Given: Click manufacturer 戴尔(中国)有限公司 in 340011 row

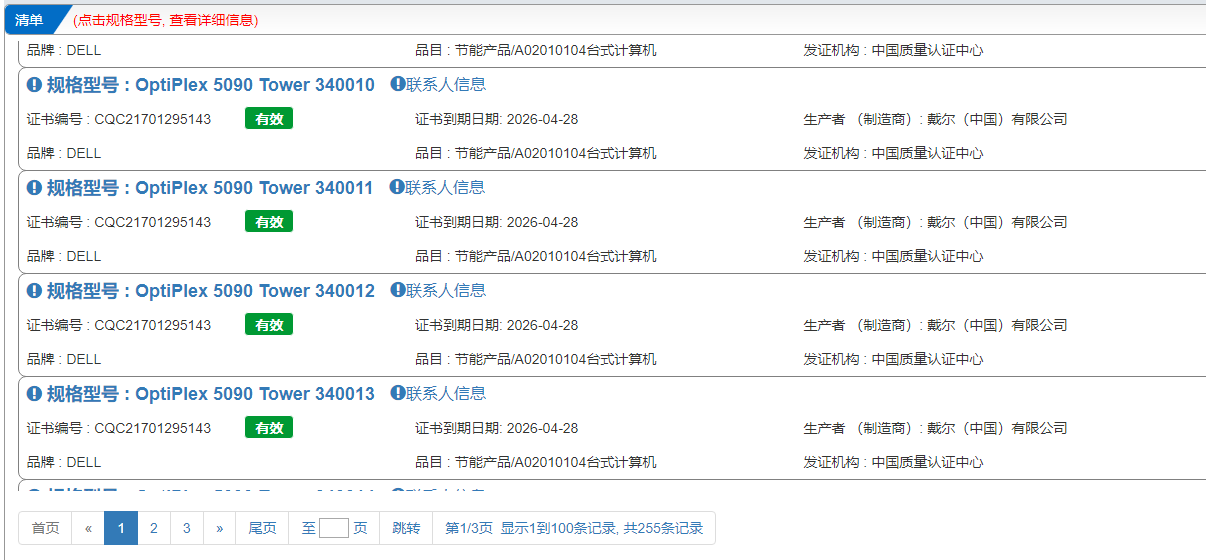Looking at the screenshot, I should (x=997, y=223).
